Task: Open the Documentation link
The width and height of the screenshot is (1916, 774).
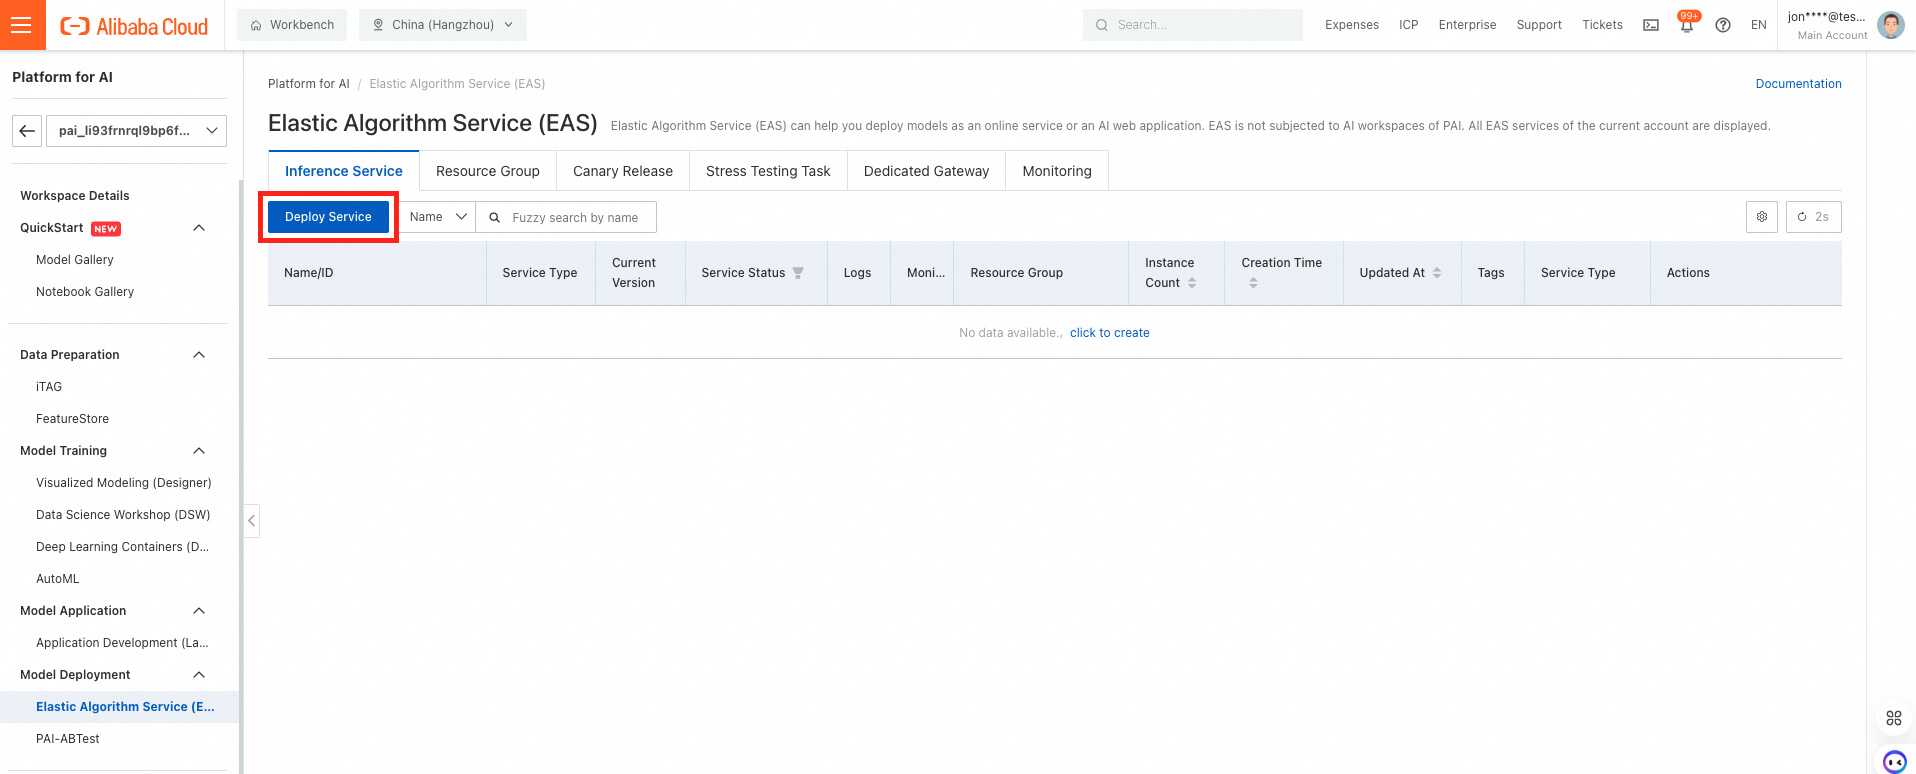Action: tap(1798, 84)
